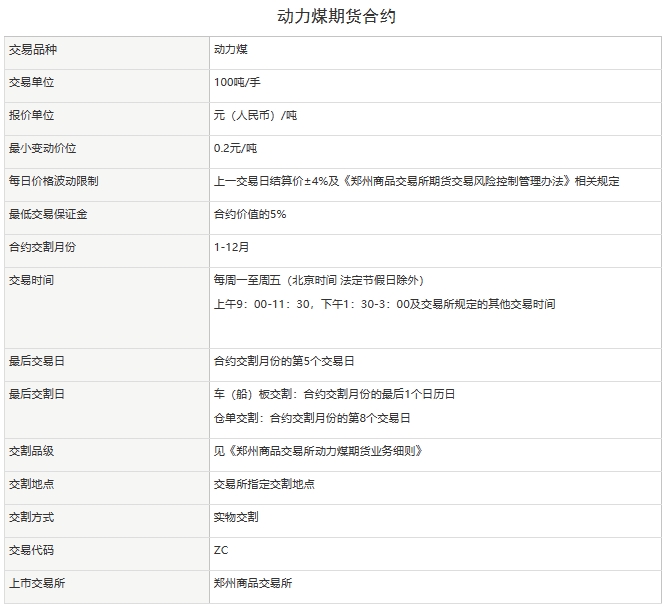
Task: Click the 上午9：00-11：30 trading hours line
Action: point(384,304)
